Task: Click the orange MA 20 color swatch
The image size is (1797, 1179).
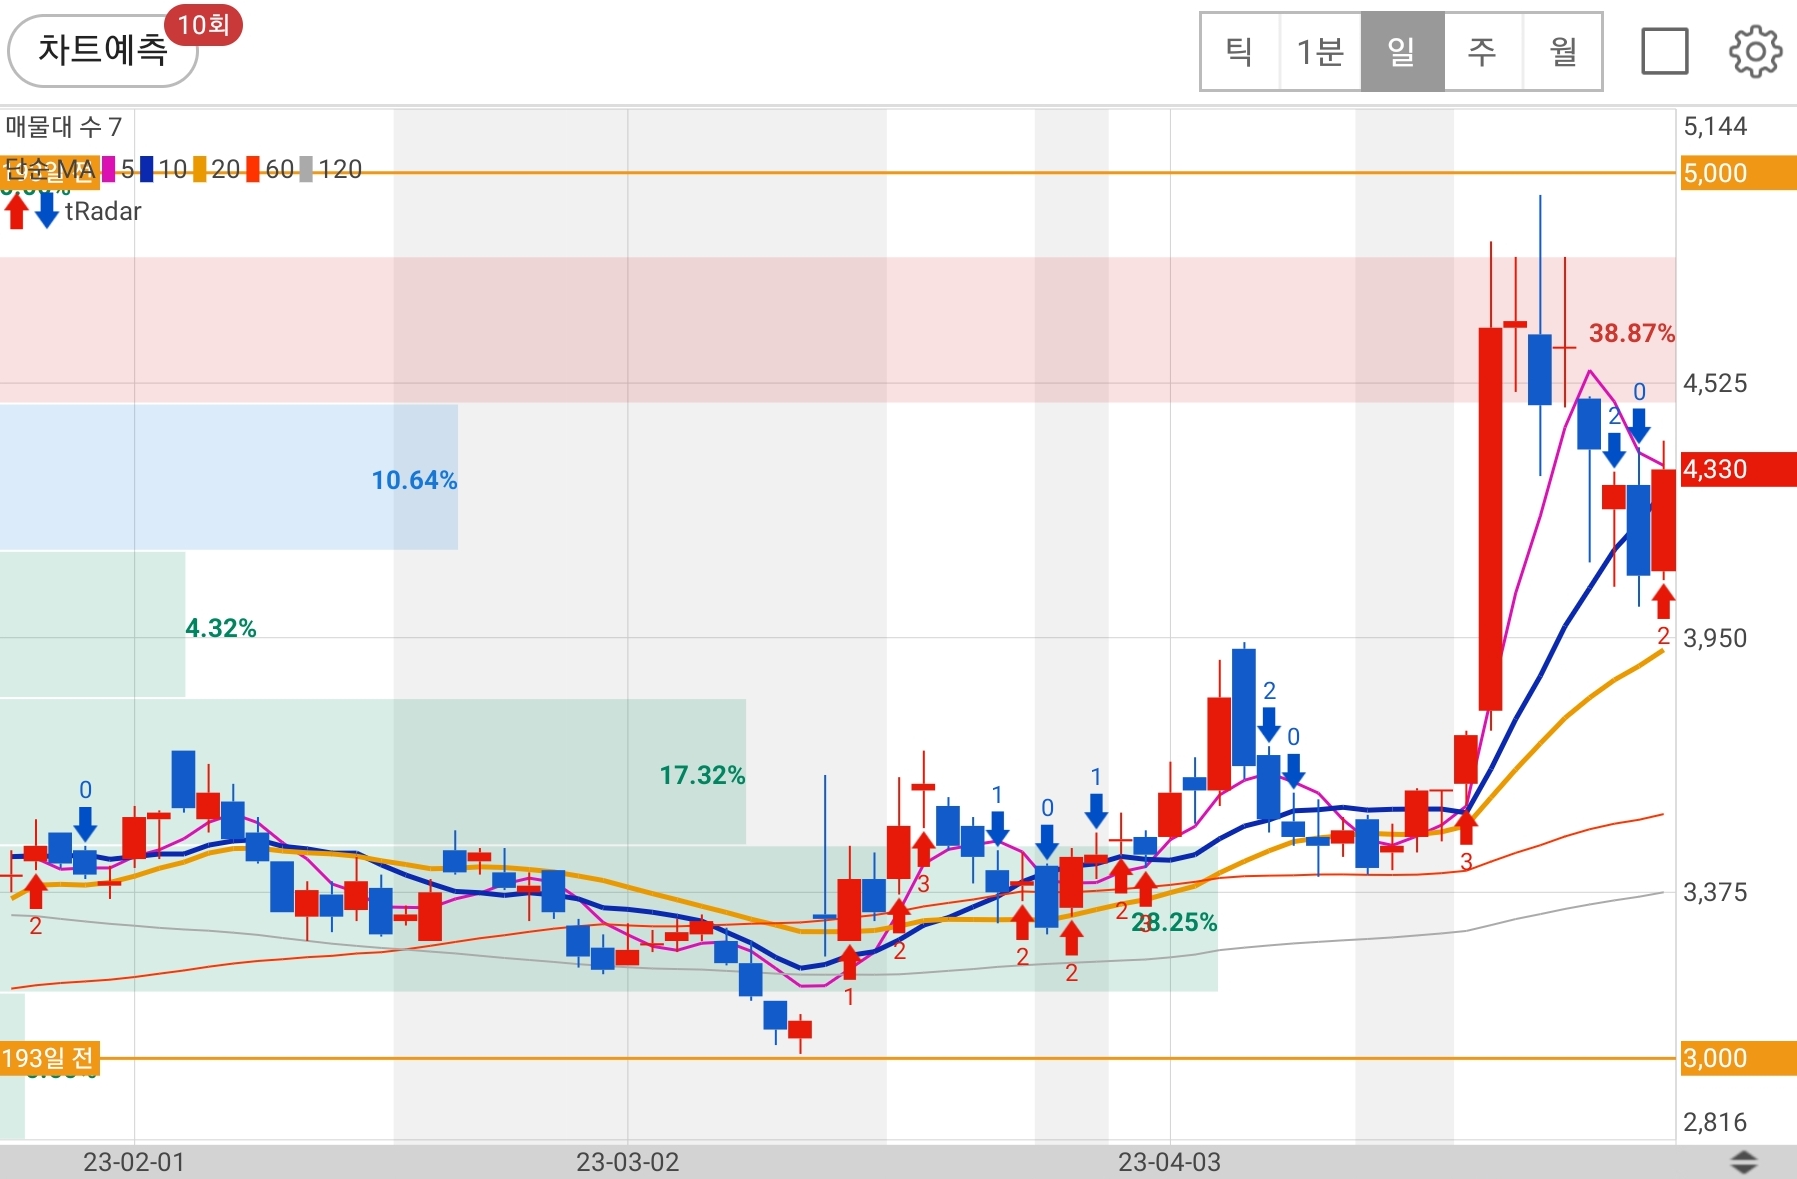Action: coord(200,169)
